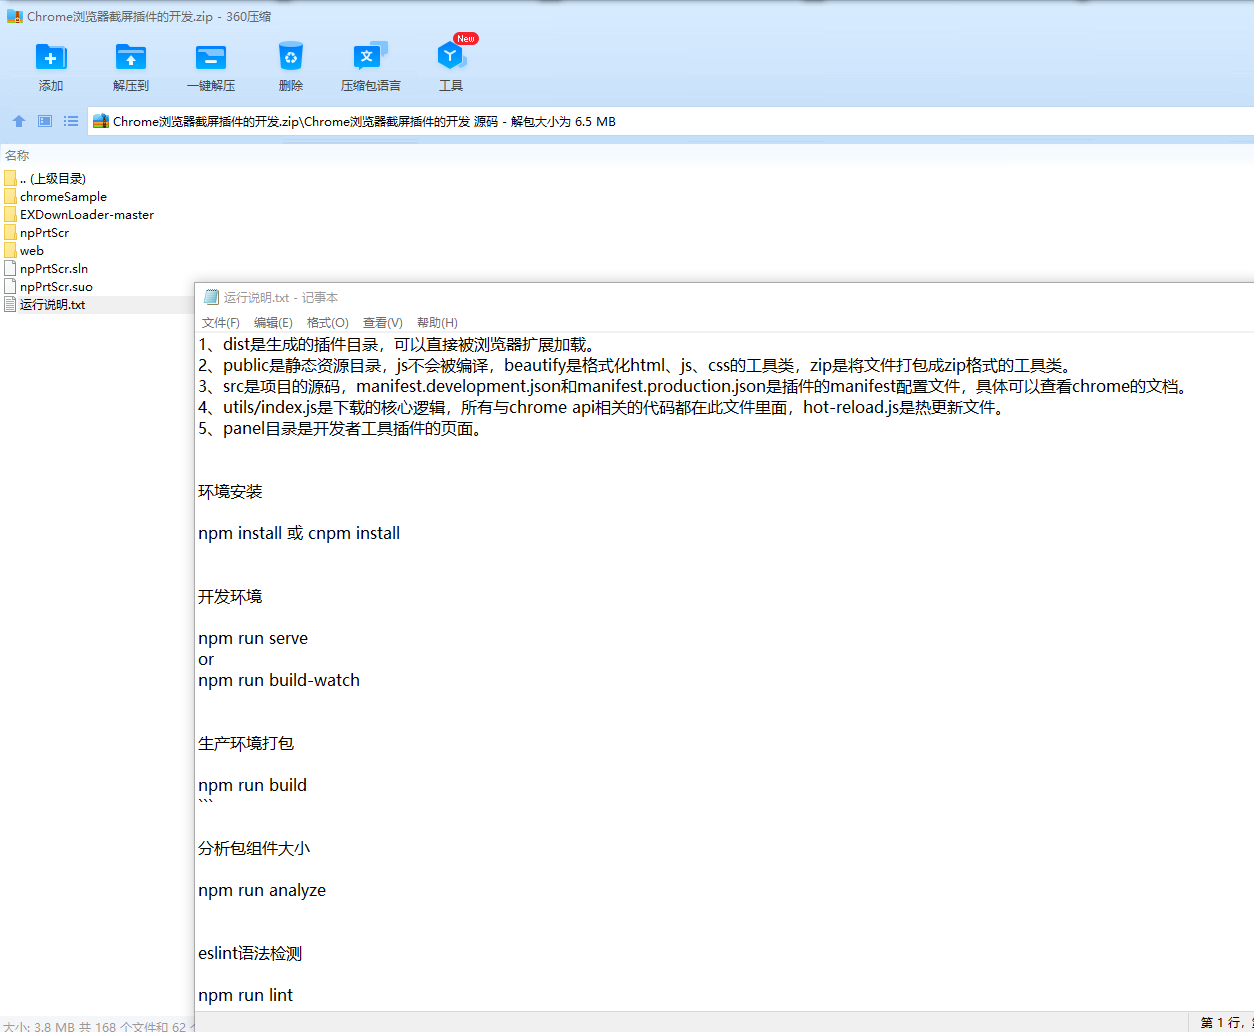Screen dimensions: 1254x1032
Task: Click the '分析包组件大小' heading in Notepad
Action: point(254,848)
